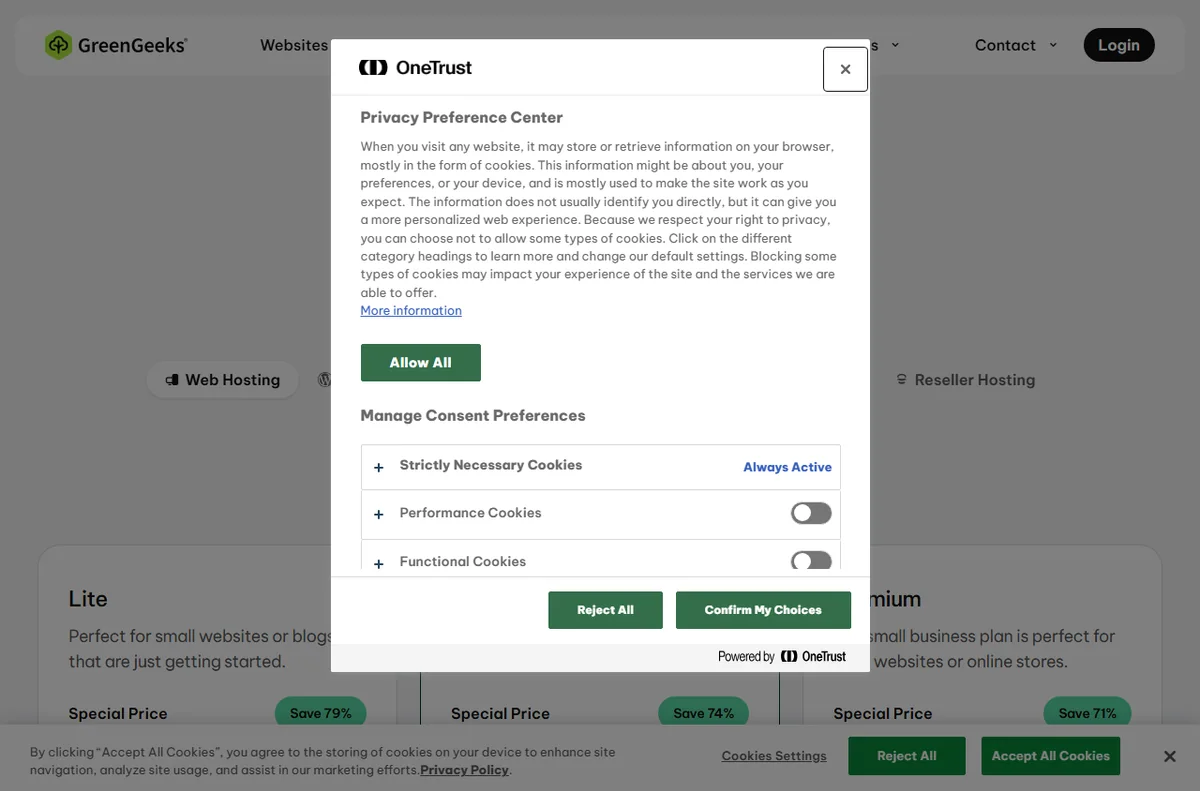The image size is (1200, 791).
Task: Select the Reseller Hosting tab
Action: coord(965,380)
